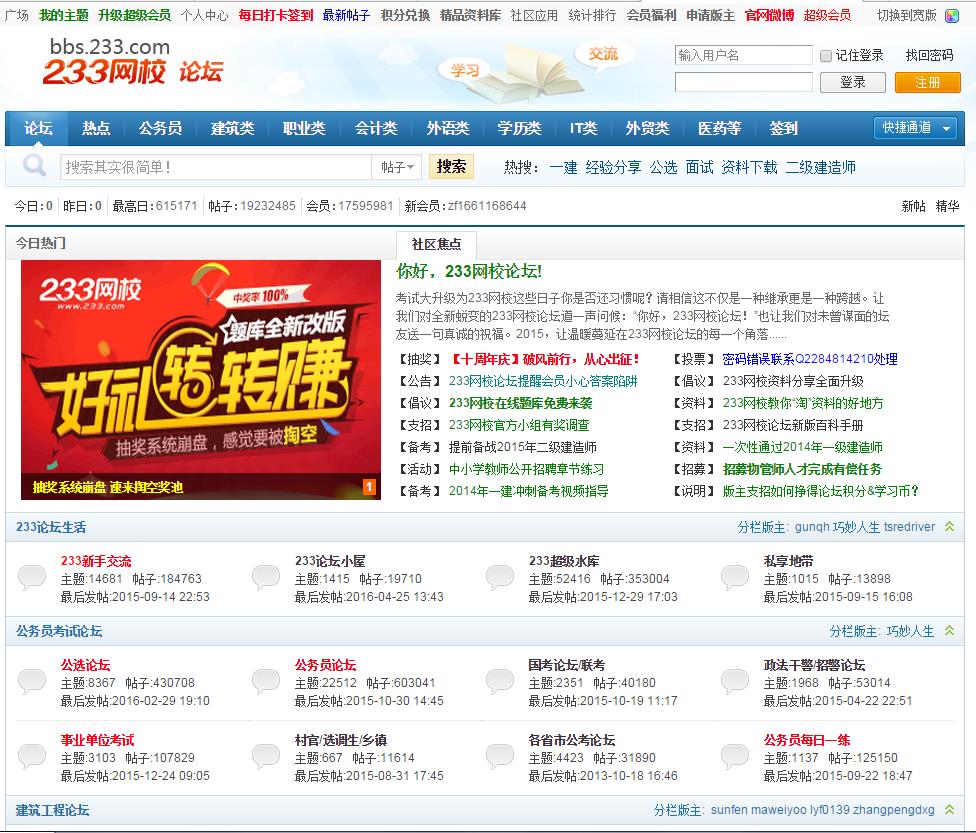This screenshot has width=976, height=833.
Task: Open the 精华 link
Action: pyautogui.click(x=947, y=206)
